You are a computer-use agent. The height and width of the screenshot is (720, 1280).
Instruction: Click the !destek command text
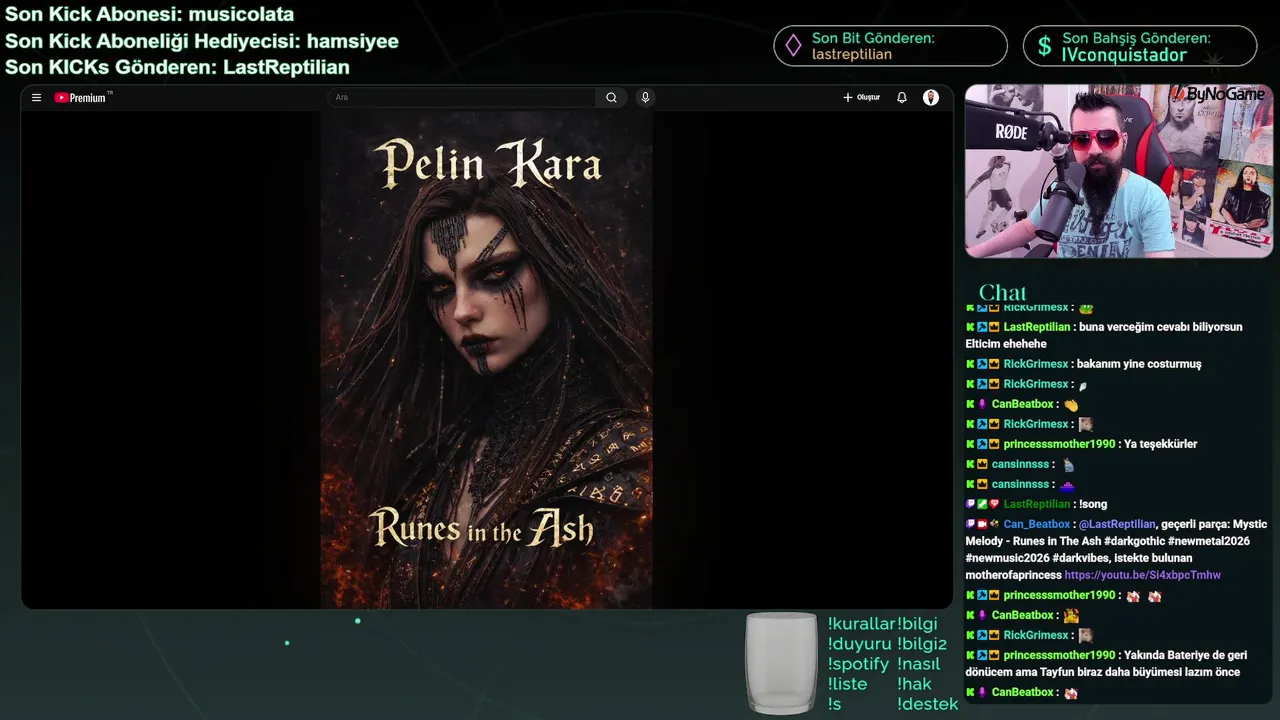tap(928, 704)
